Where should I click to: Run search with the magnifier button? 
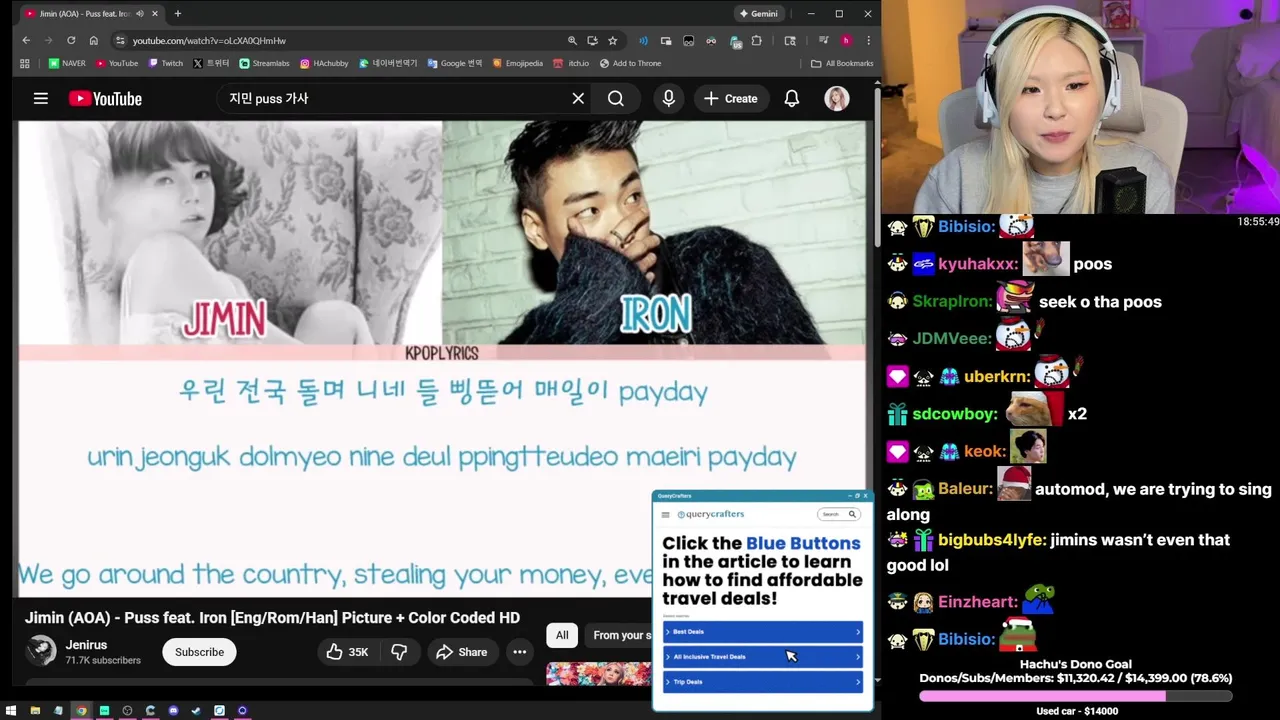click(616, 98)
